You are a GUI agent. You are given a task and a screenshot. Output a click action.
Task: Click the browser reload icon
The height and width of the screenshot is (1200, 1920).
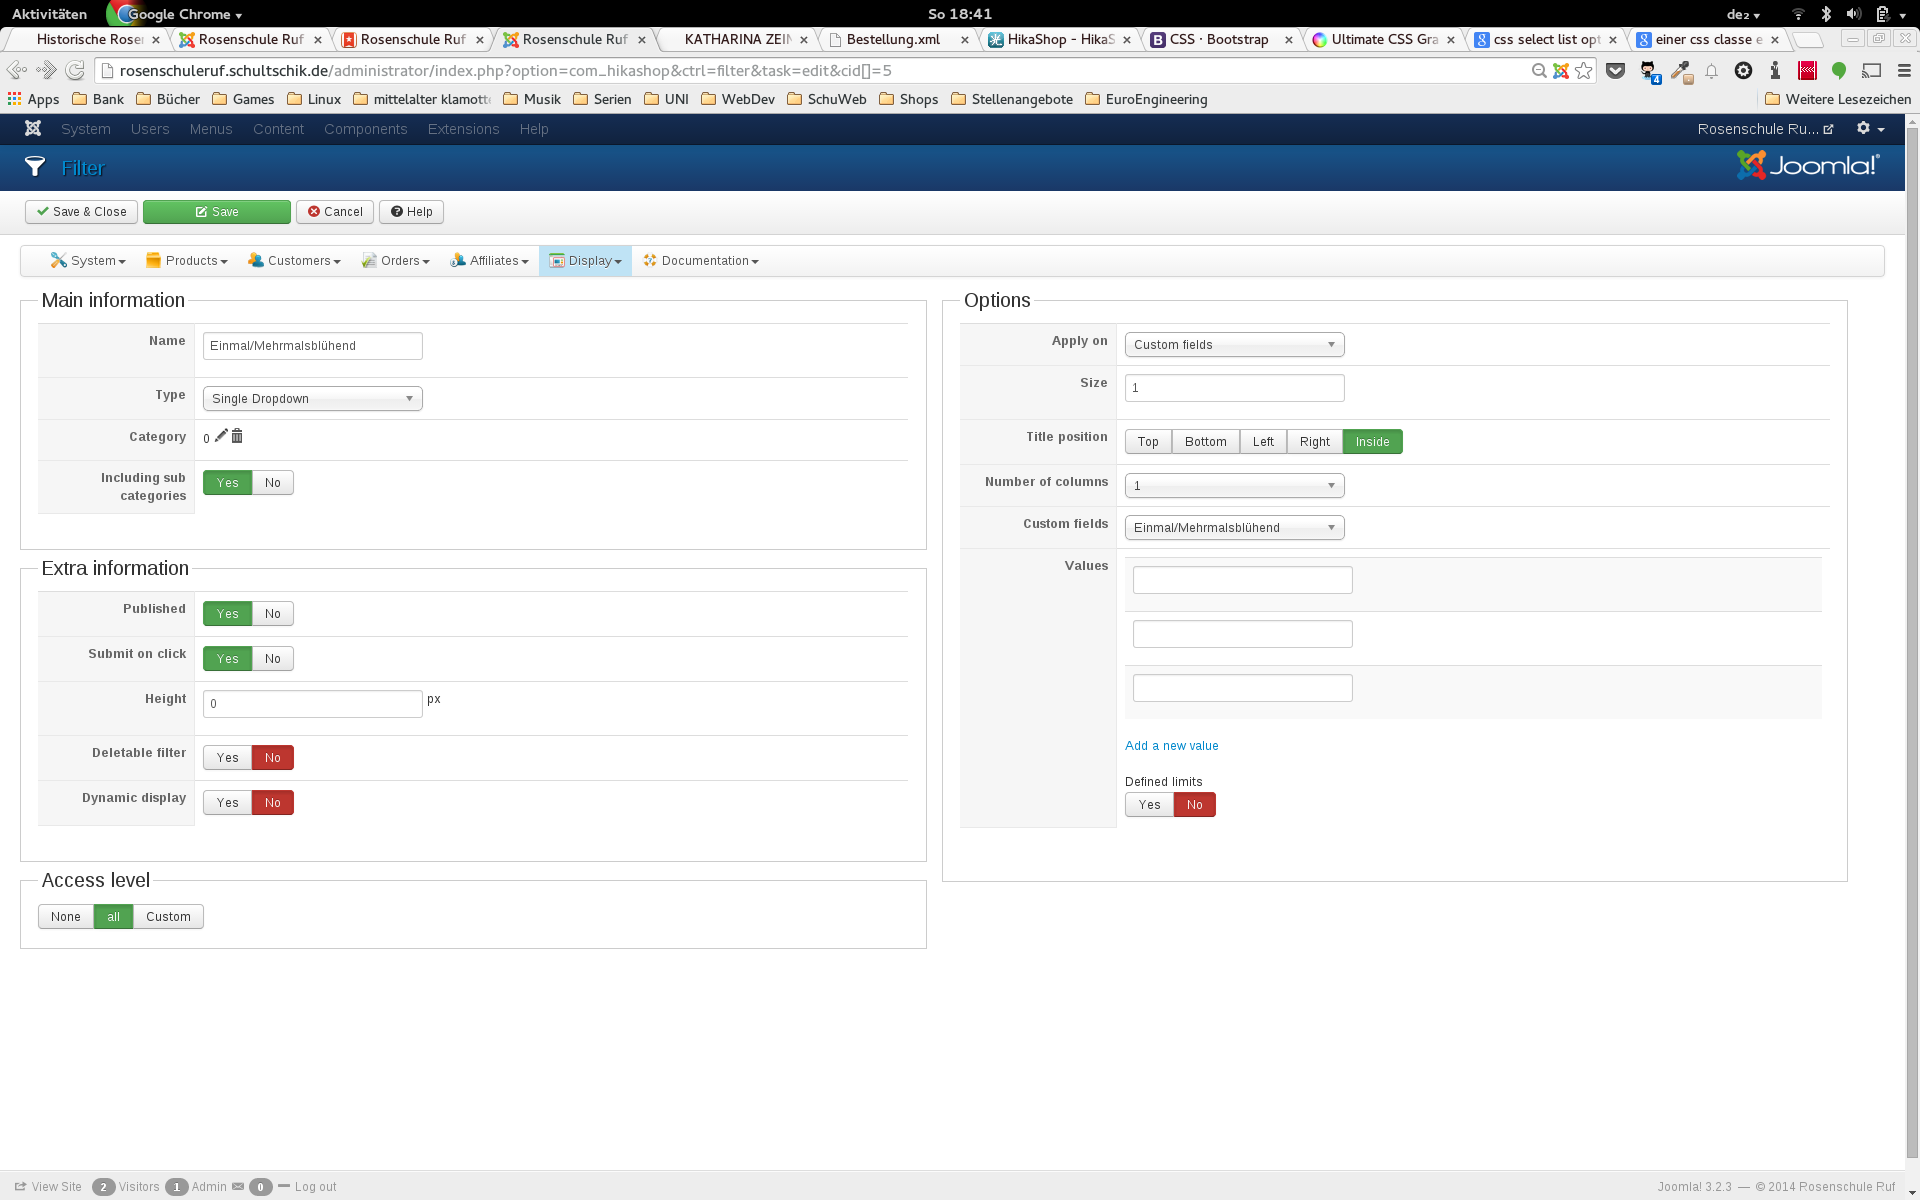(75, 71)
